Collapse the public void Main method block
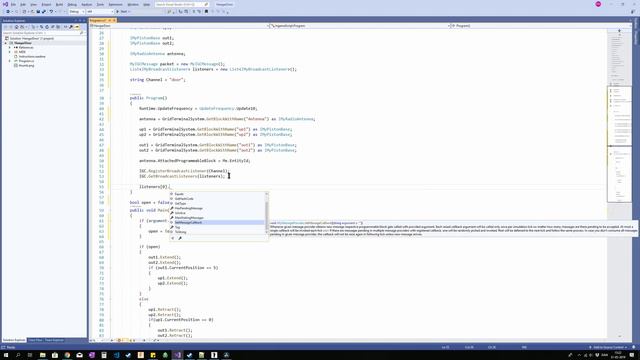The image size is (640, 360). point(110,210)
